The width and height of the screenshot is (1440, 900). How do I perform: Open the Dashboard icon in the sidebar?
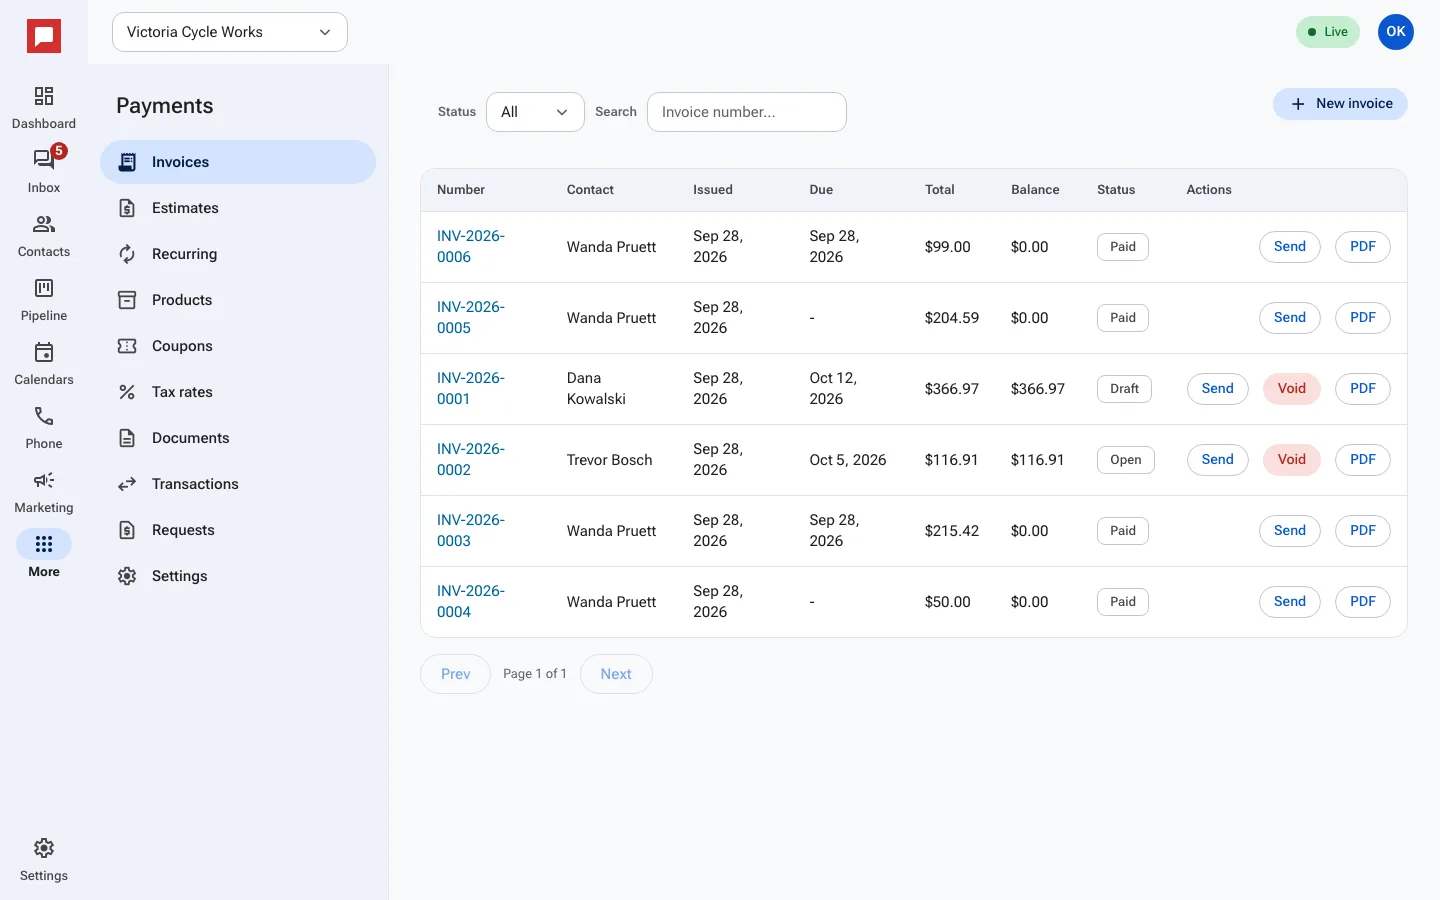point(44,96)
